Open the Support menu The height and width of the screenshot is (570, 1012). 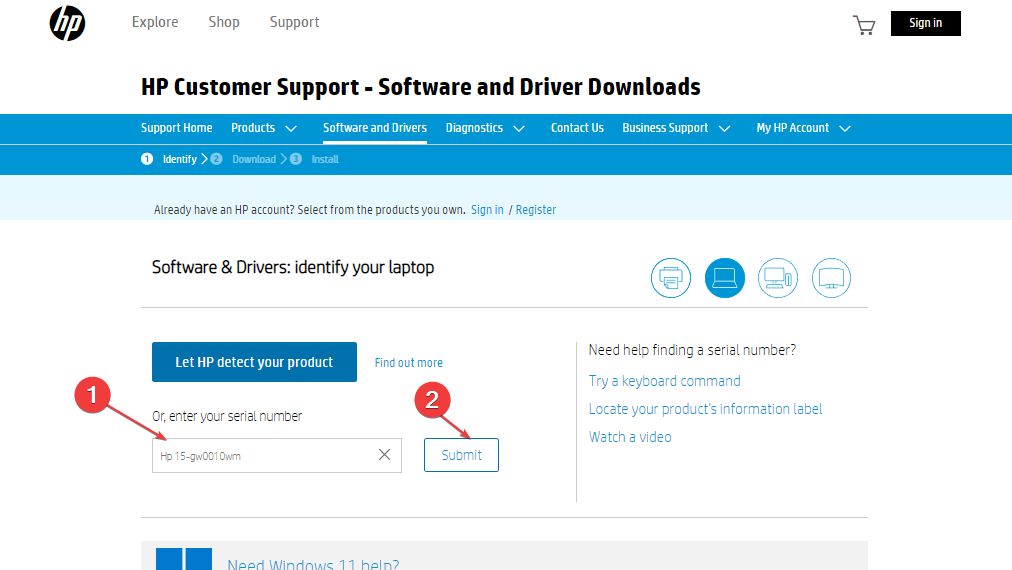(294, 23)
